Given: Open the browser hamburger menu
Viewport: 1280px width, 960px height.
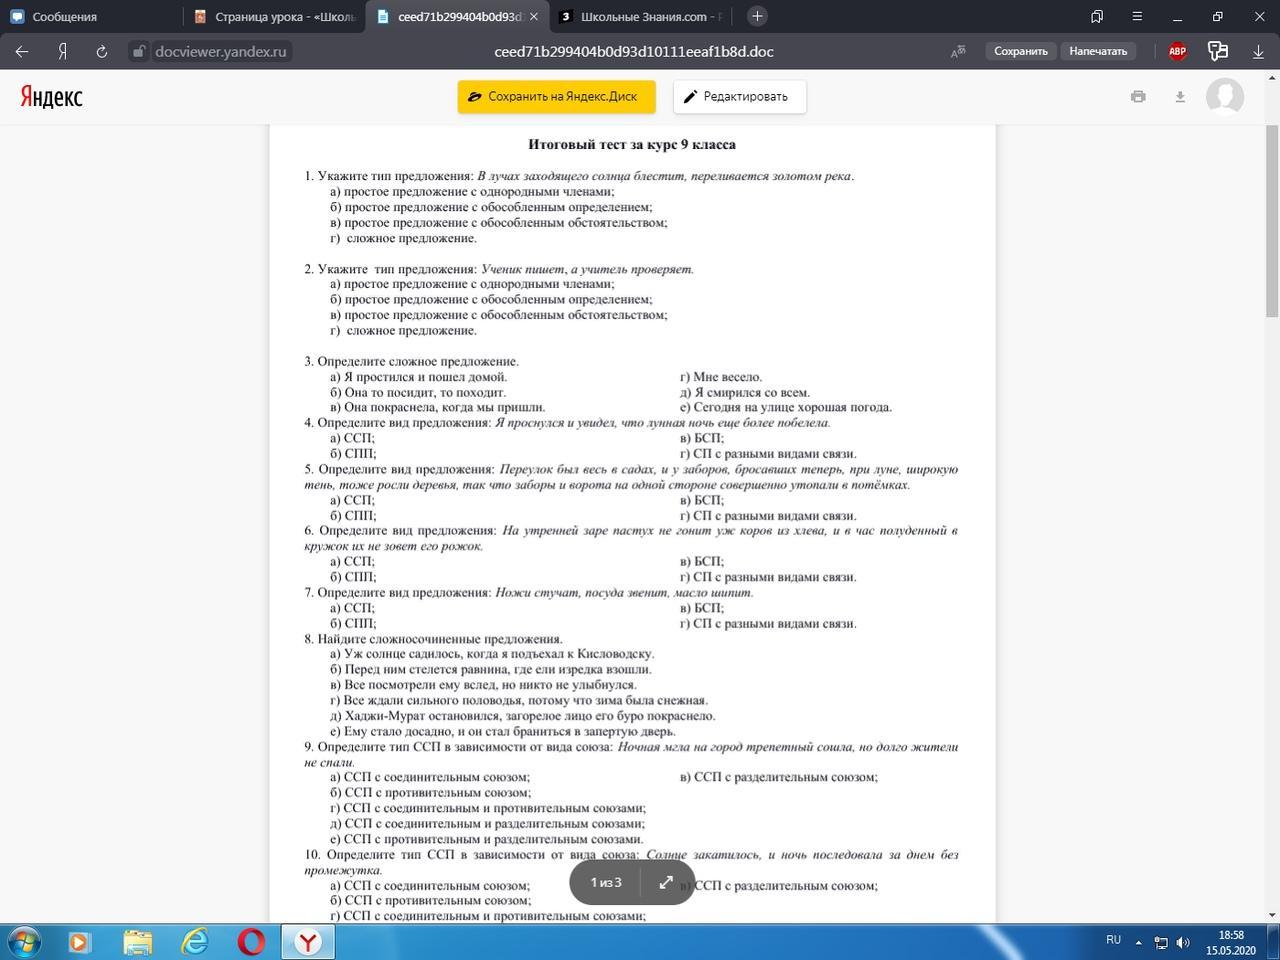Looking at the screenshot, I should pyautogui.click(x=1137, y=16).
